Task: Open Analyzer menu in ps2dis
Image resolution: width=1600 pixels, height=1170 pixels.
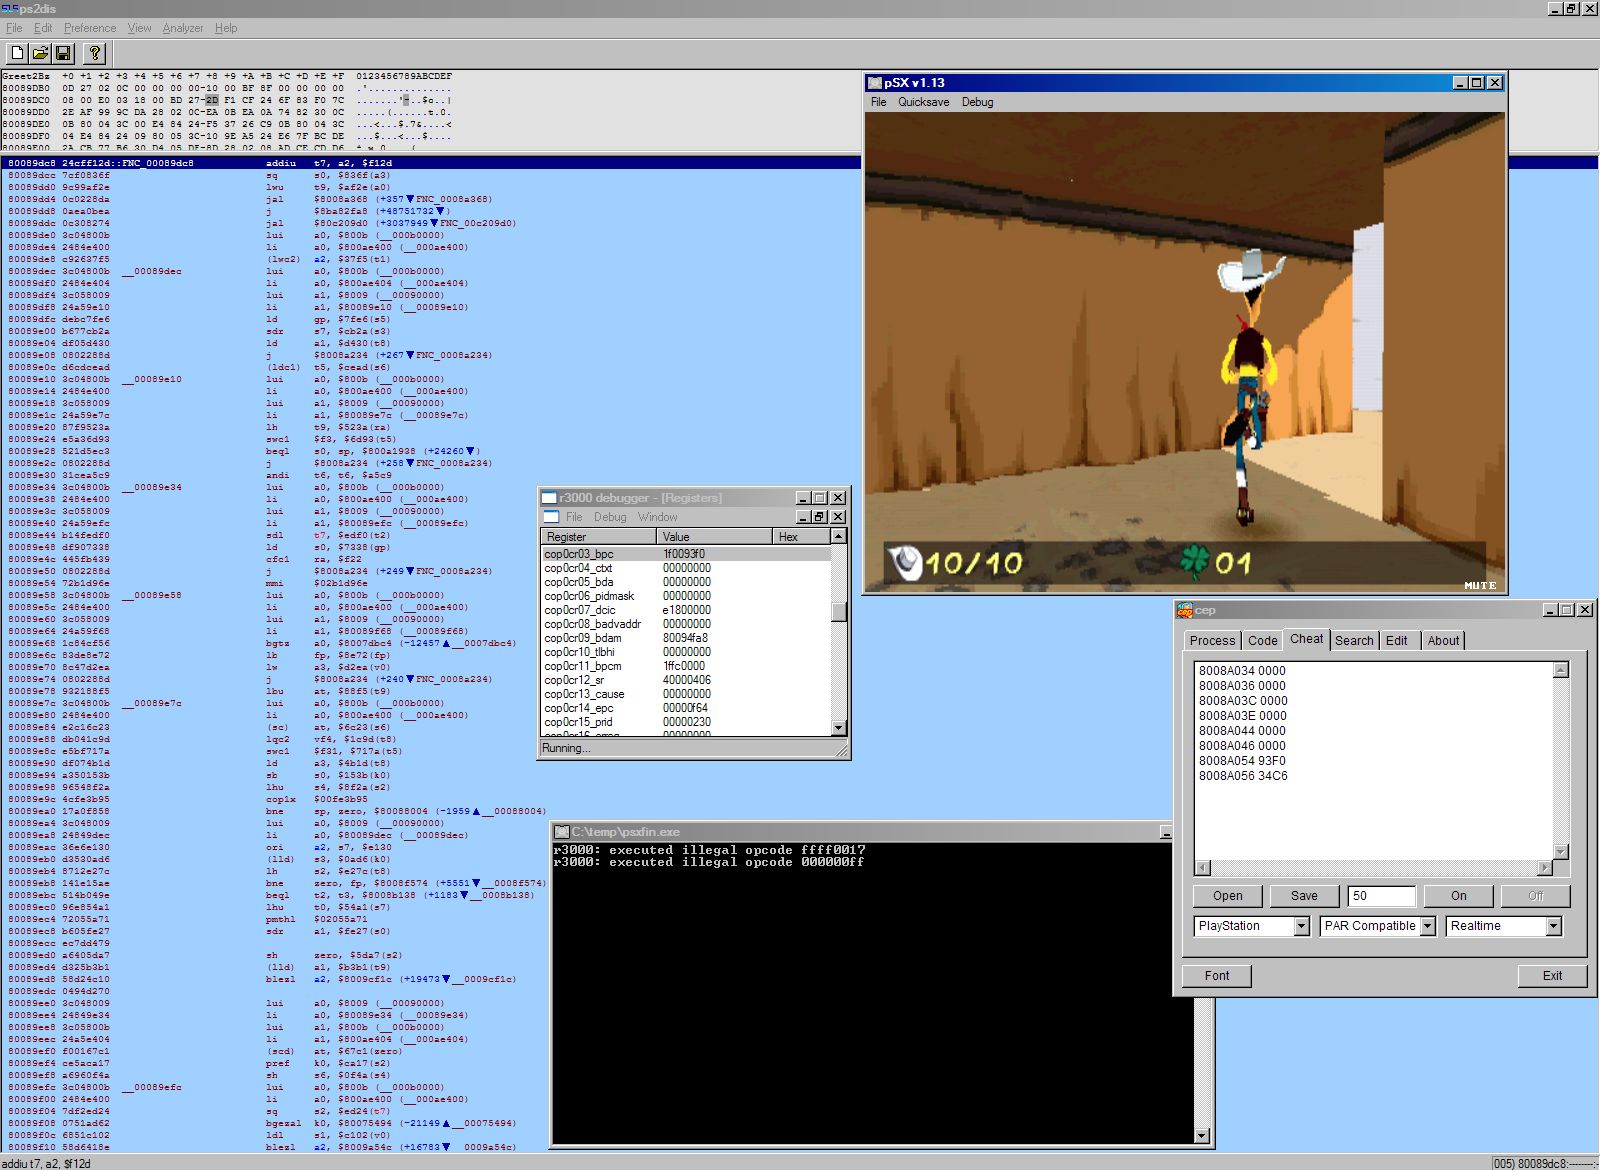Action: pyautogui.click(x=183, y=28)
